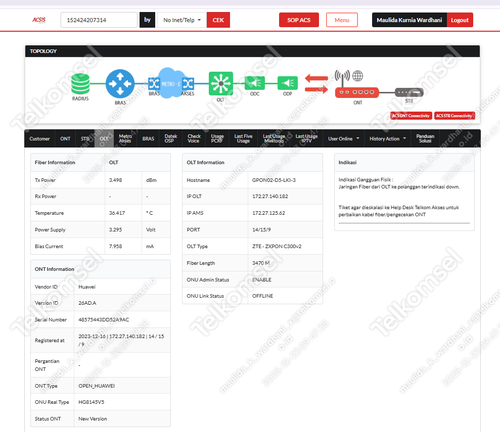Expand the User Online dropdown menu
The image size is (500, 432).
[343, 139]
